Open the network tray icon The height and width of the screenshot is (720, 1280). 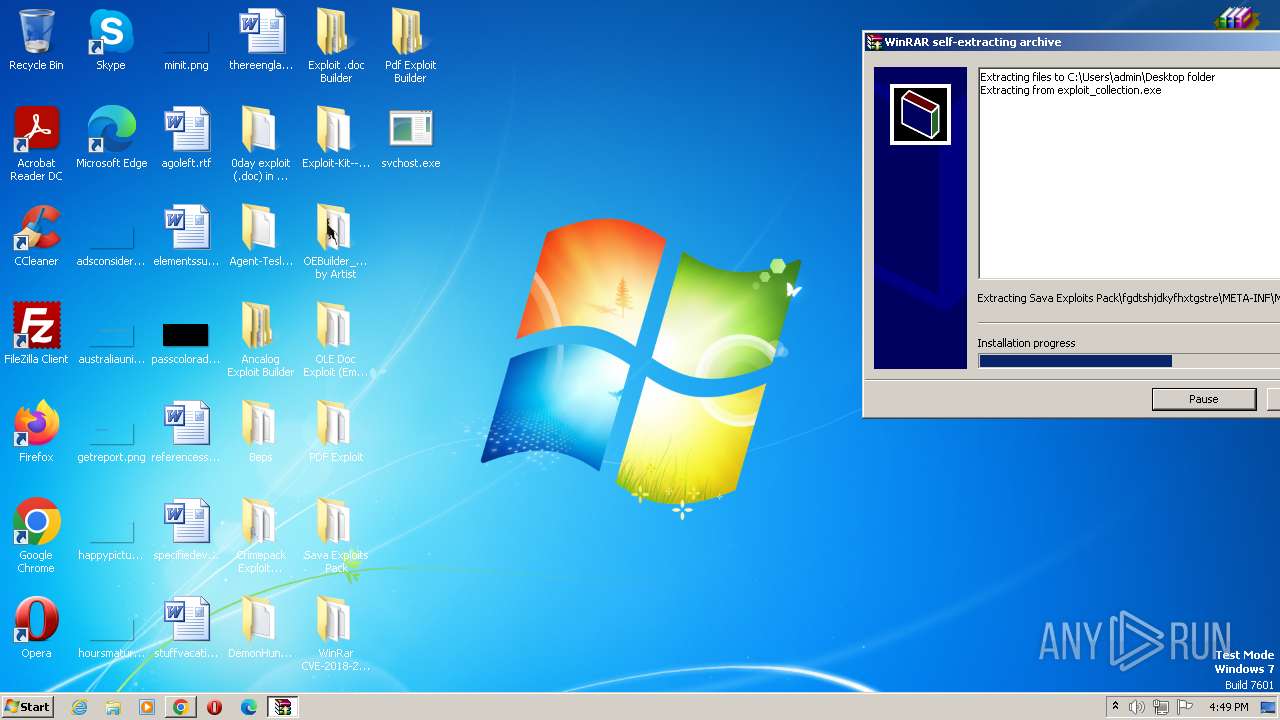pyautogui.click(x=1161, y=707)
